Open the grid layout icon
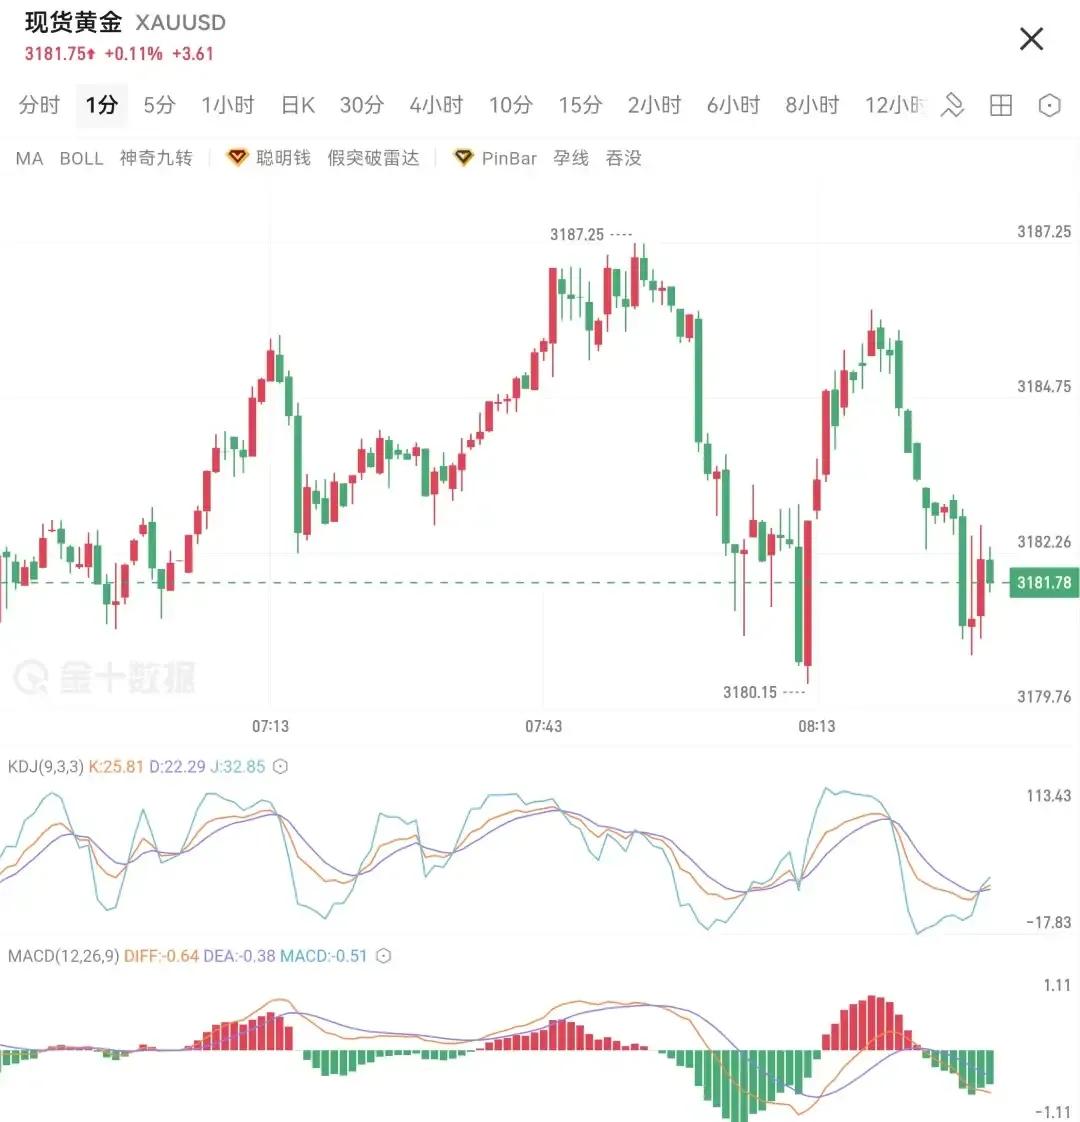The image size is (1080, 1122). [1000, 105]
